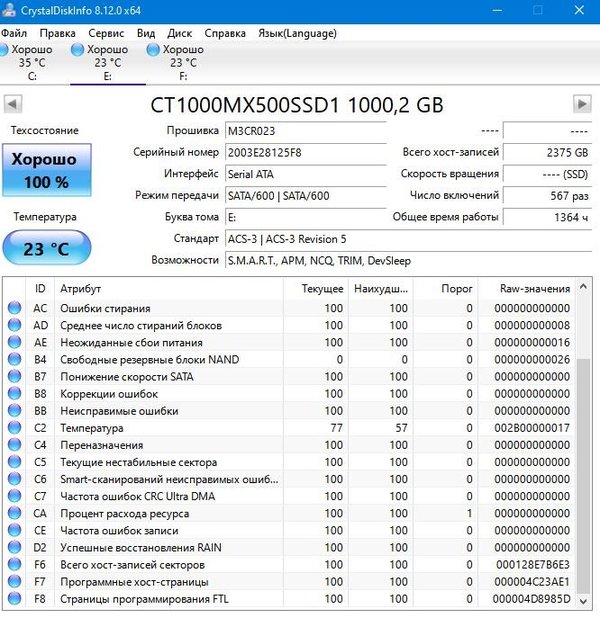
Task: Click the 23 °C temperature indicator
Action: [46, 248]
